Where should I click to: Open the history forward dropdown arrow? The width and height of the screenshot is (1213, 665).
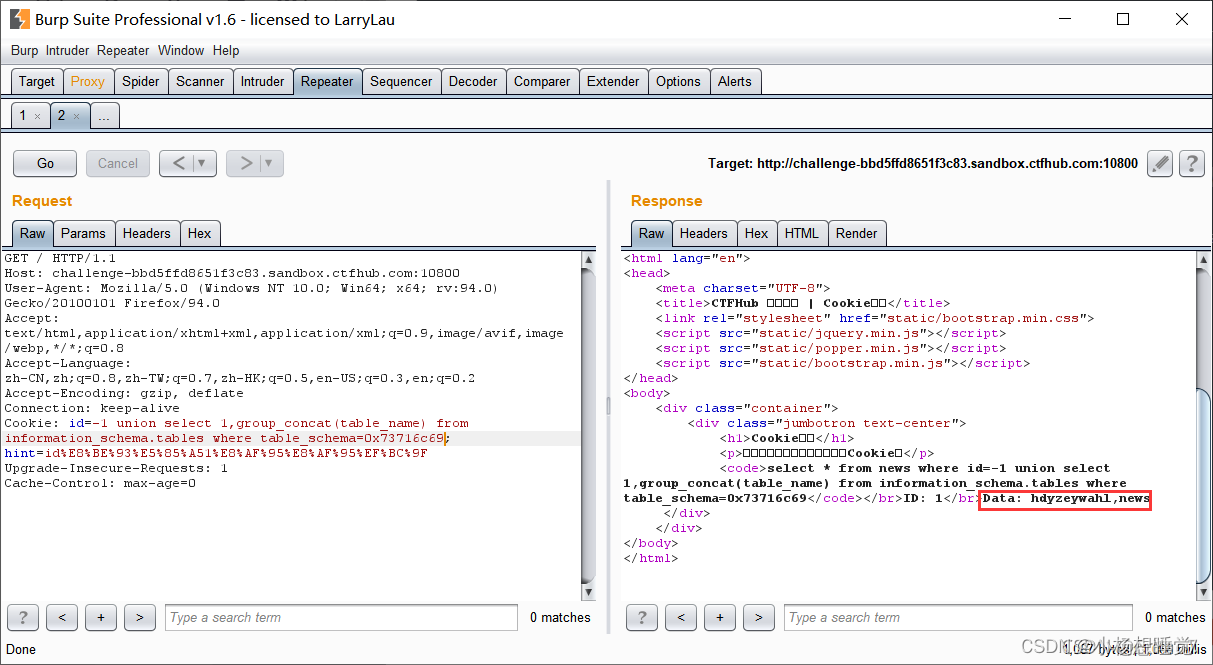pos(270,163)
